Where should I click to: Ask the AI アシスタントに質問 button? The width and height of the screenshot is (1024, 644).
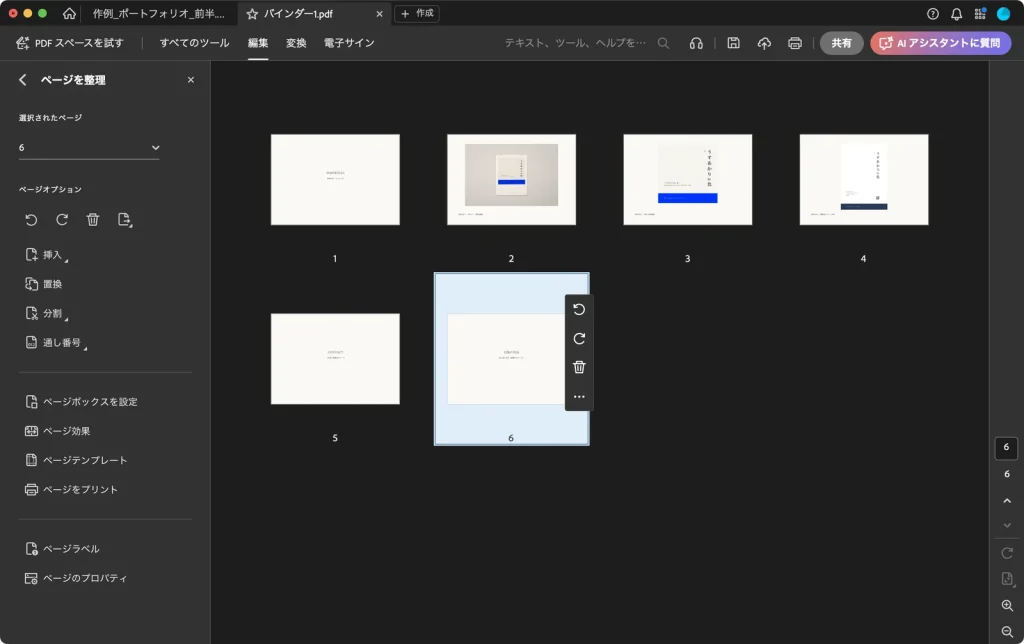pos(940,43)
